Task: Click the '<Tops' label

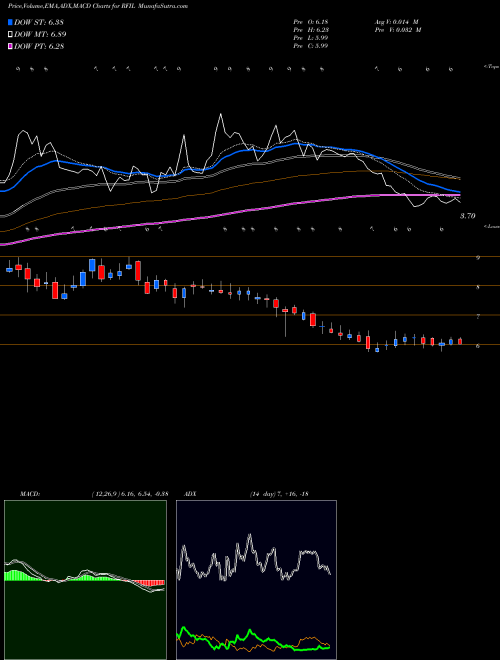Action: (x=491, y=67)
